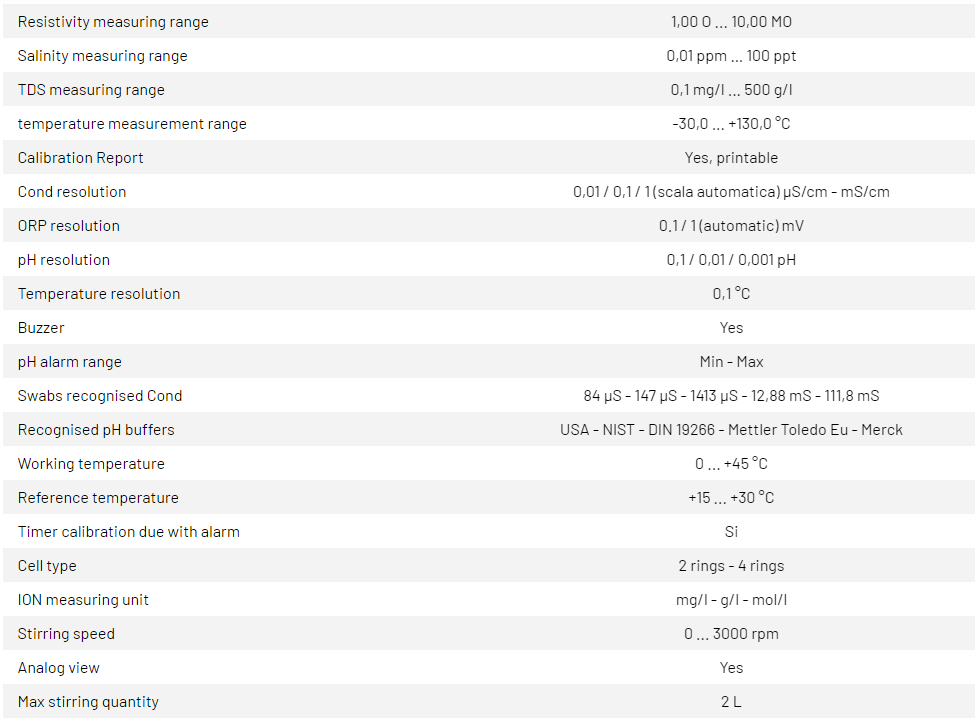Image resolution: width=977 pixels, height=722 pixels.
Task: Click the Calibration Report row label
Action: (x=80, y=158)
